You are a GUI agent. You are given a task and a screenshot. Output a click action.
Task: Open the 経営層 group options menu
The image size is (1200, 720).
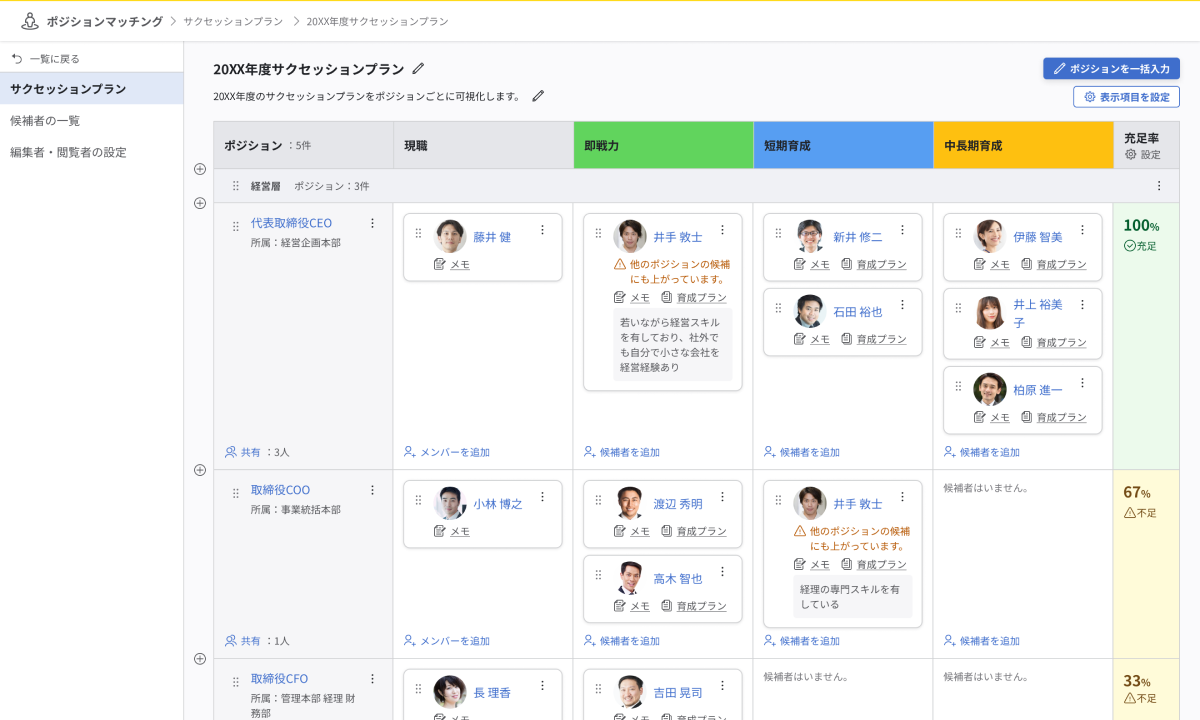pos(1159,186)
